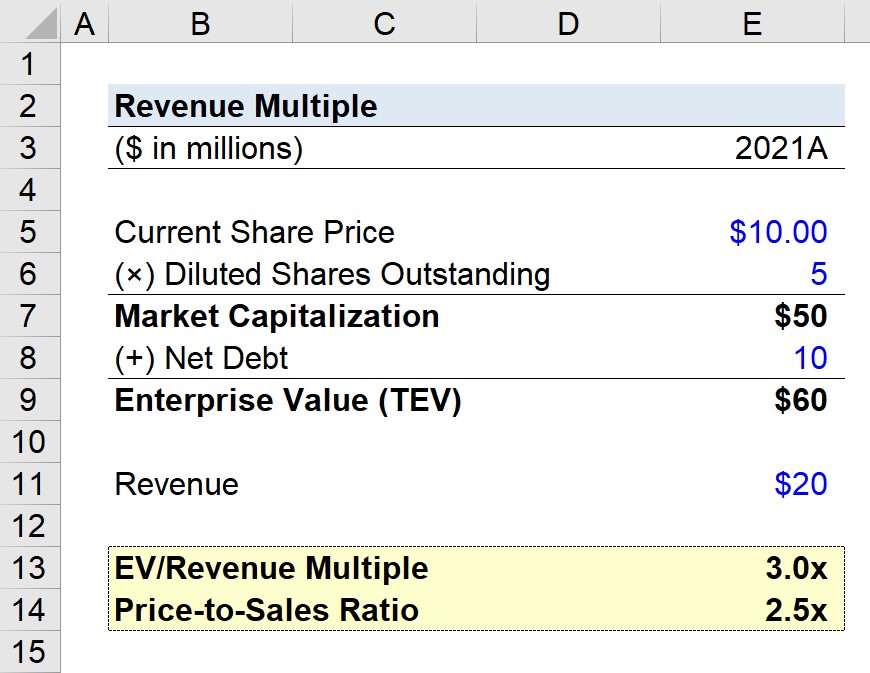This screenshot has width=870, height=673.
Task: Select row 15 header
Action: pos(30,652)
